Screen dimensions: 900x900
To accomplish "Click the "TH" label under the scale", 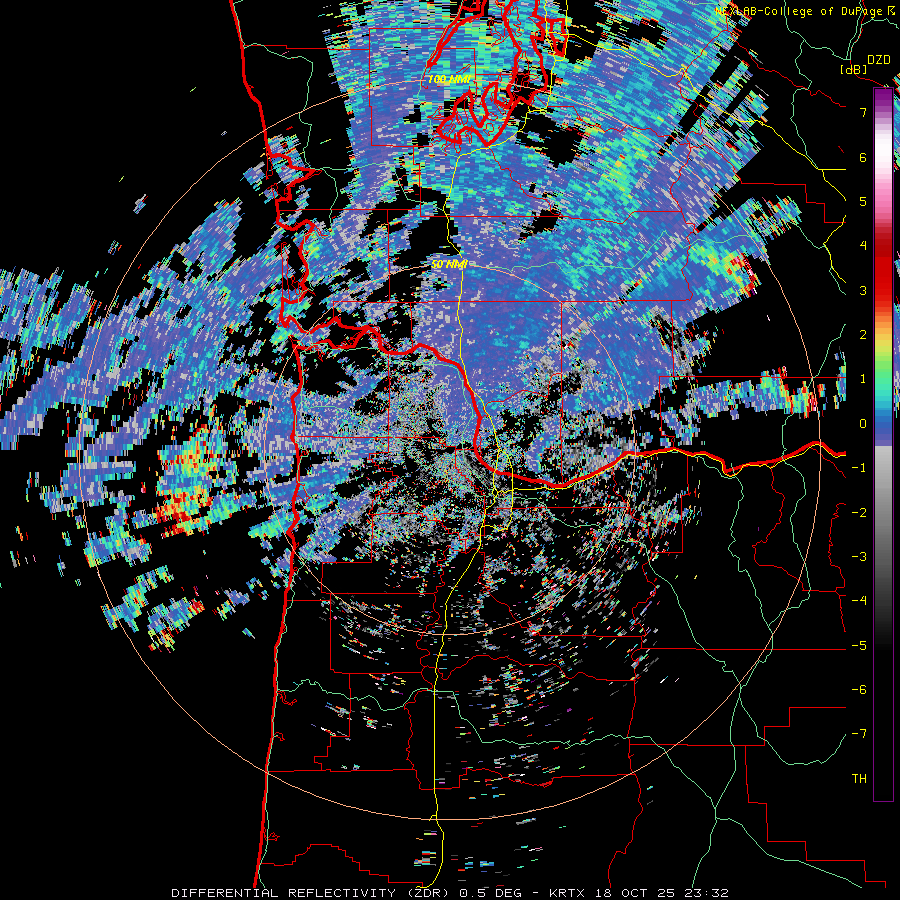I will coord(859,779).
